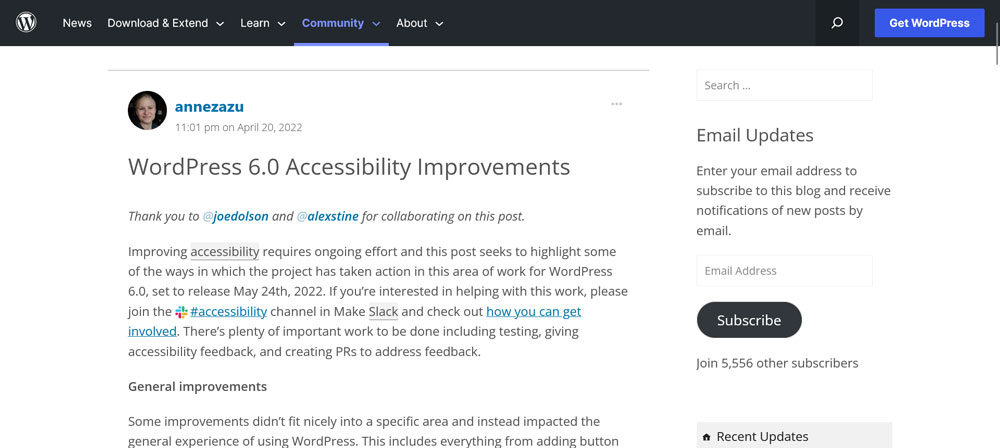Click annezazu's avatar photo
Image resolution: width=1000 pixels, height=448 pixels.
coord(147,110)
